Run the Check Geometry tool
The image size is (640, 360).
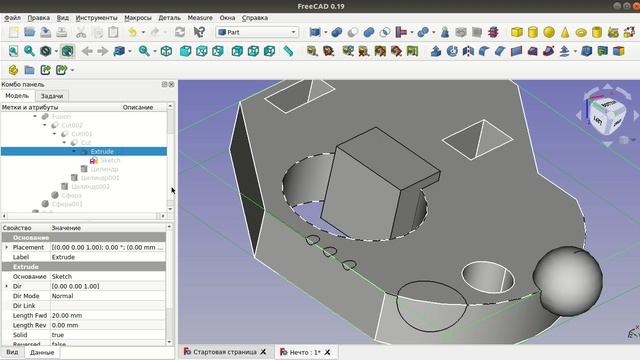tap(445, 32)
